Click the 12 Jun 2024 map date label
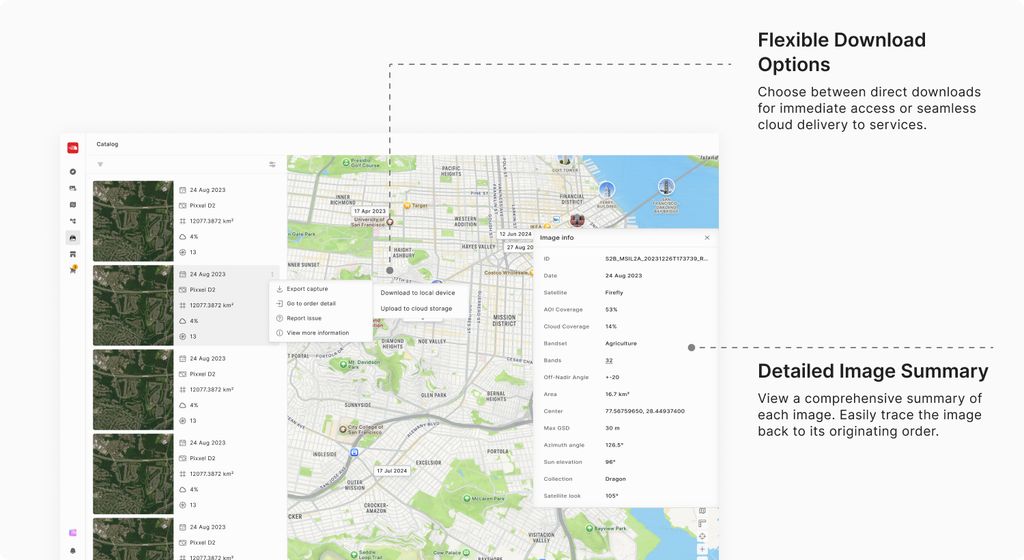The image size is (1024, 560). (515, 234)
